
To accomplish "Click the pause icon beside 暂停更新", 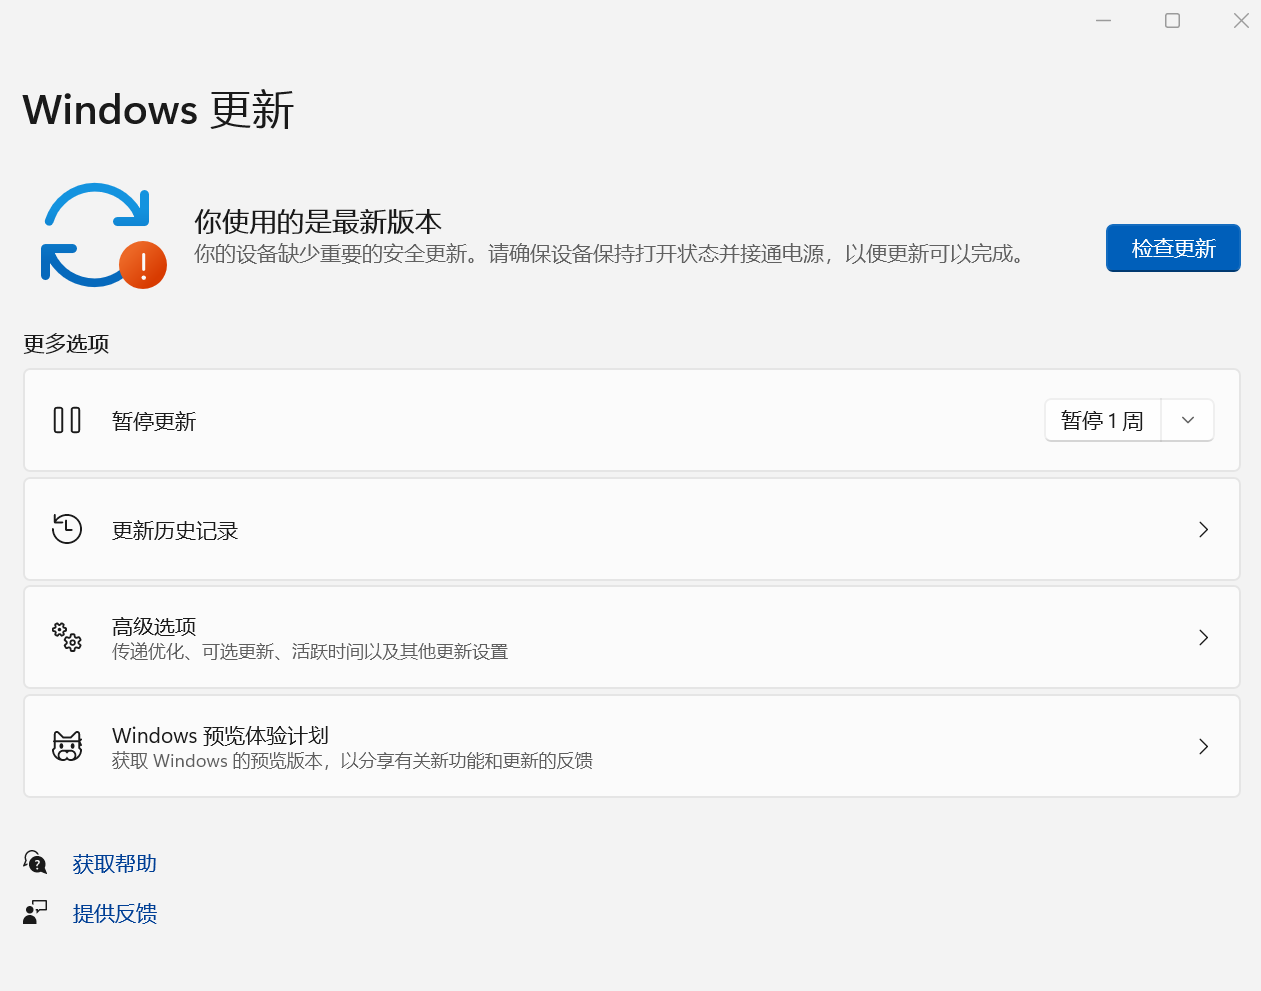I will tap(67, 420).
